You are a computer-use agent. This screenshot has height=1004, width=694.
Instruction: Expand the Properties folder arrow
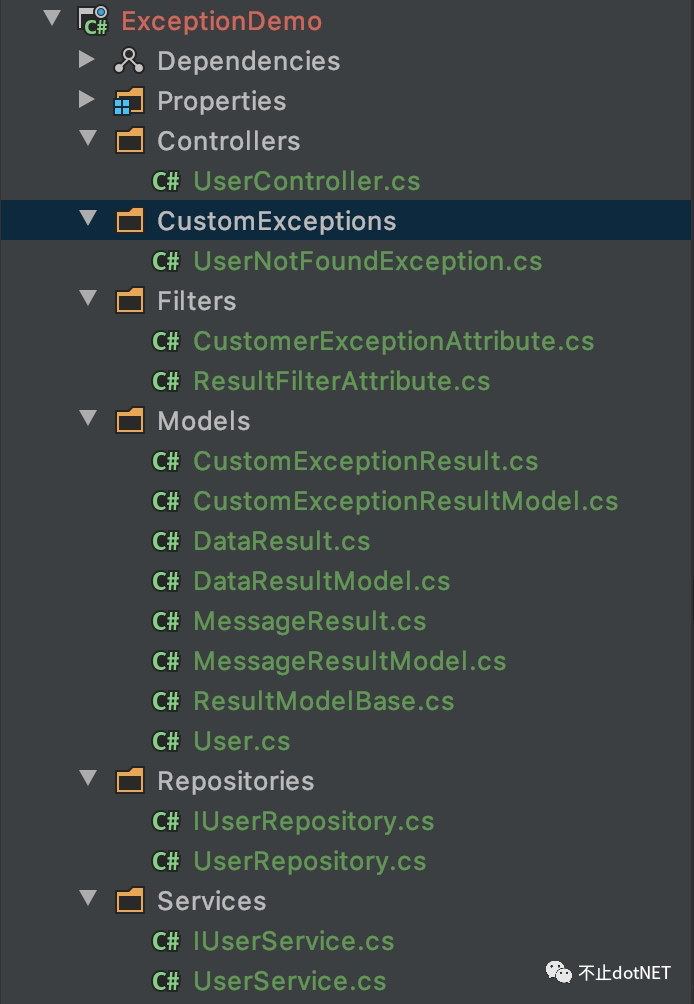point(88,101)
